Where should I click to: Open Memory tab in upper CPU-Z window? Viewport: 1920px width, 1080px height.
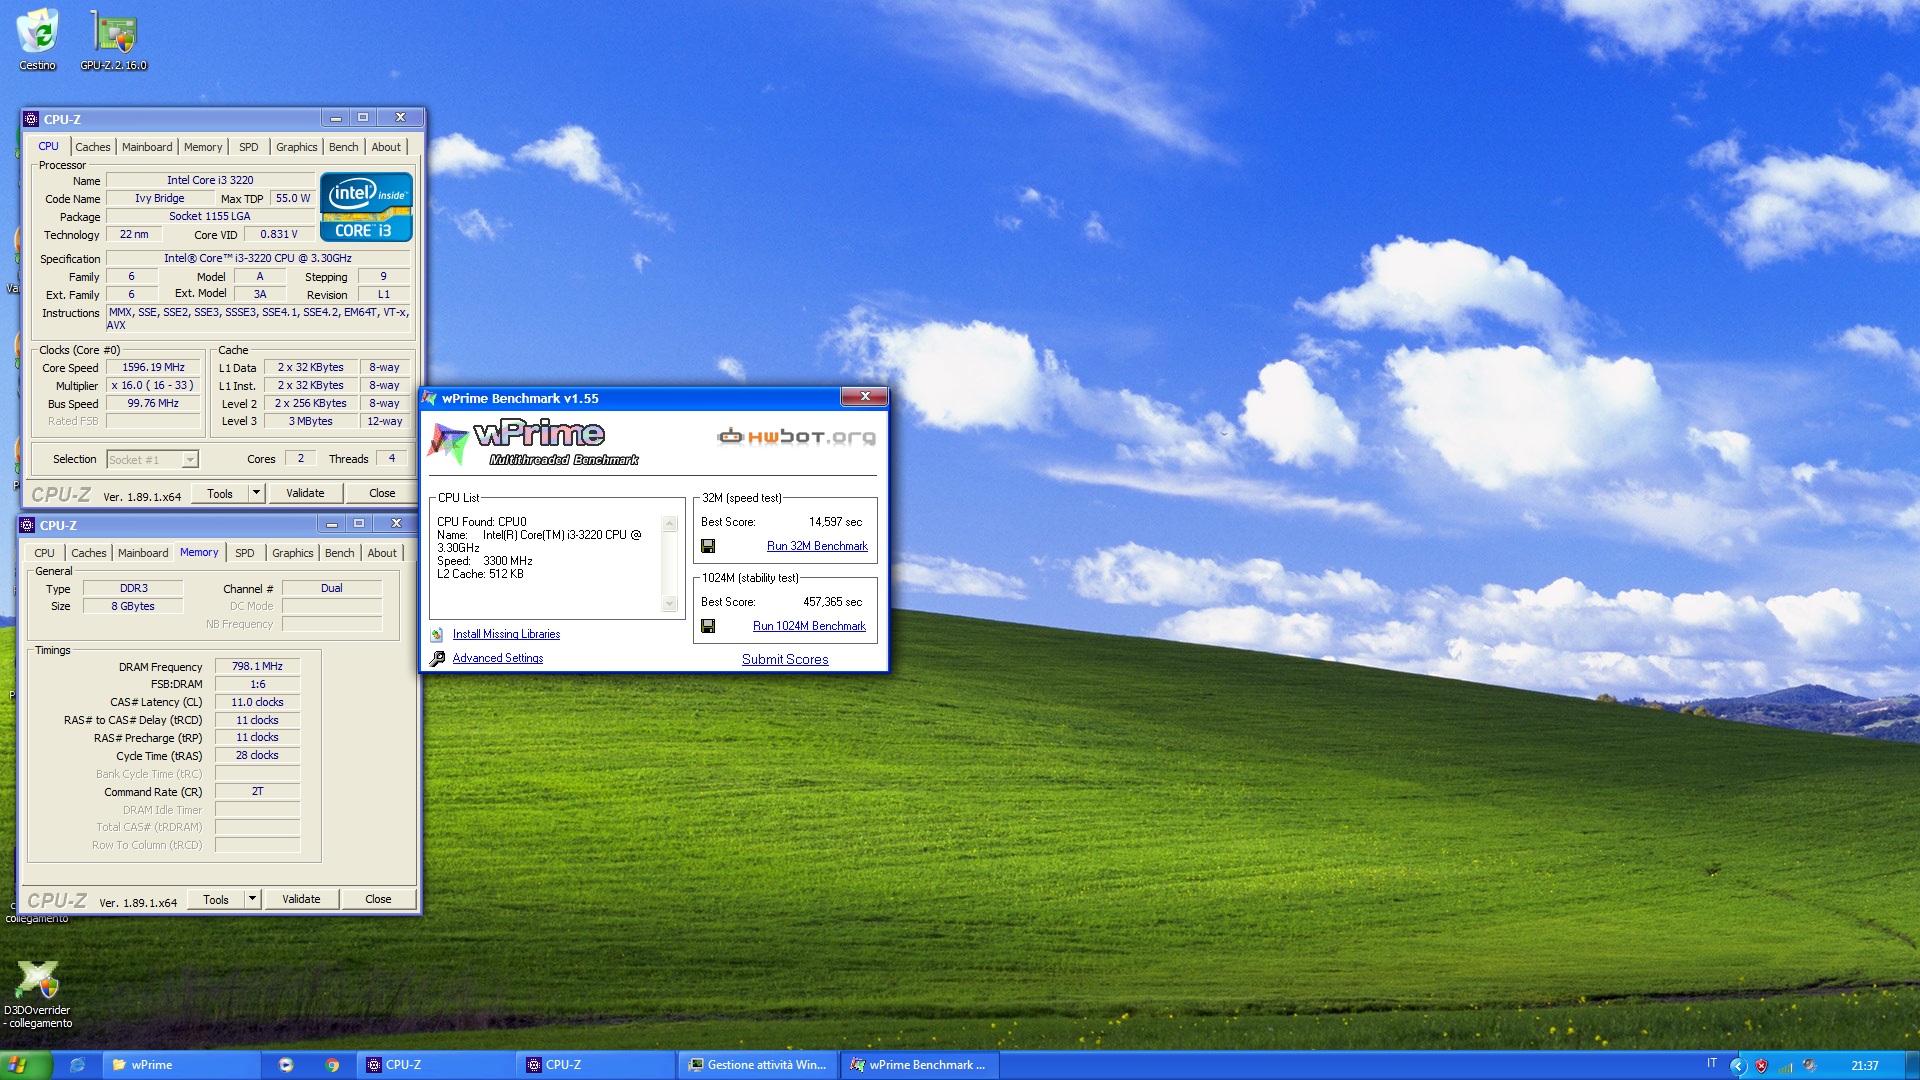pos(203,147)
